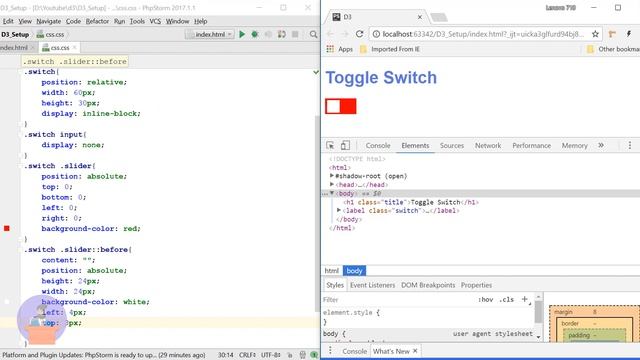Image resolution: width=640 pixels, height=360 pixels.
Task: Expand the head element node
Action: [332, 184]
